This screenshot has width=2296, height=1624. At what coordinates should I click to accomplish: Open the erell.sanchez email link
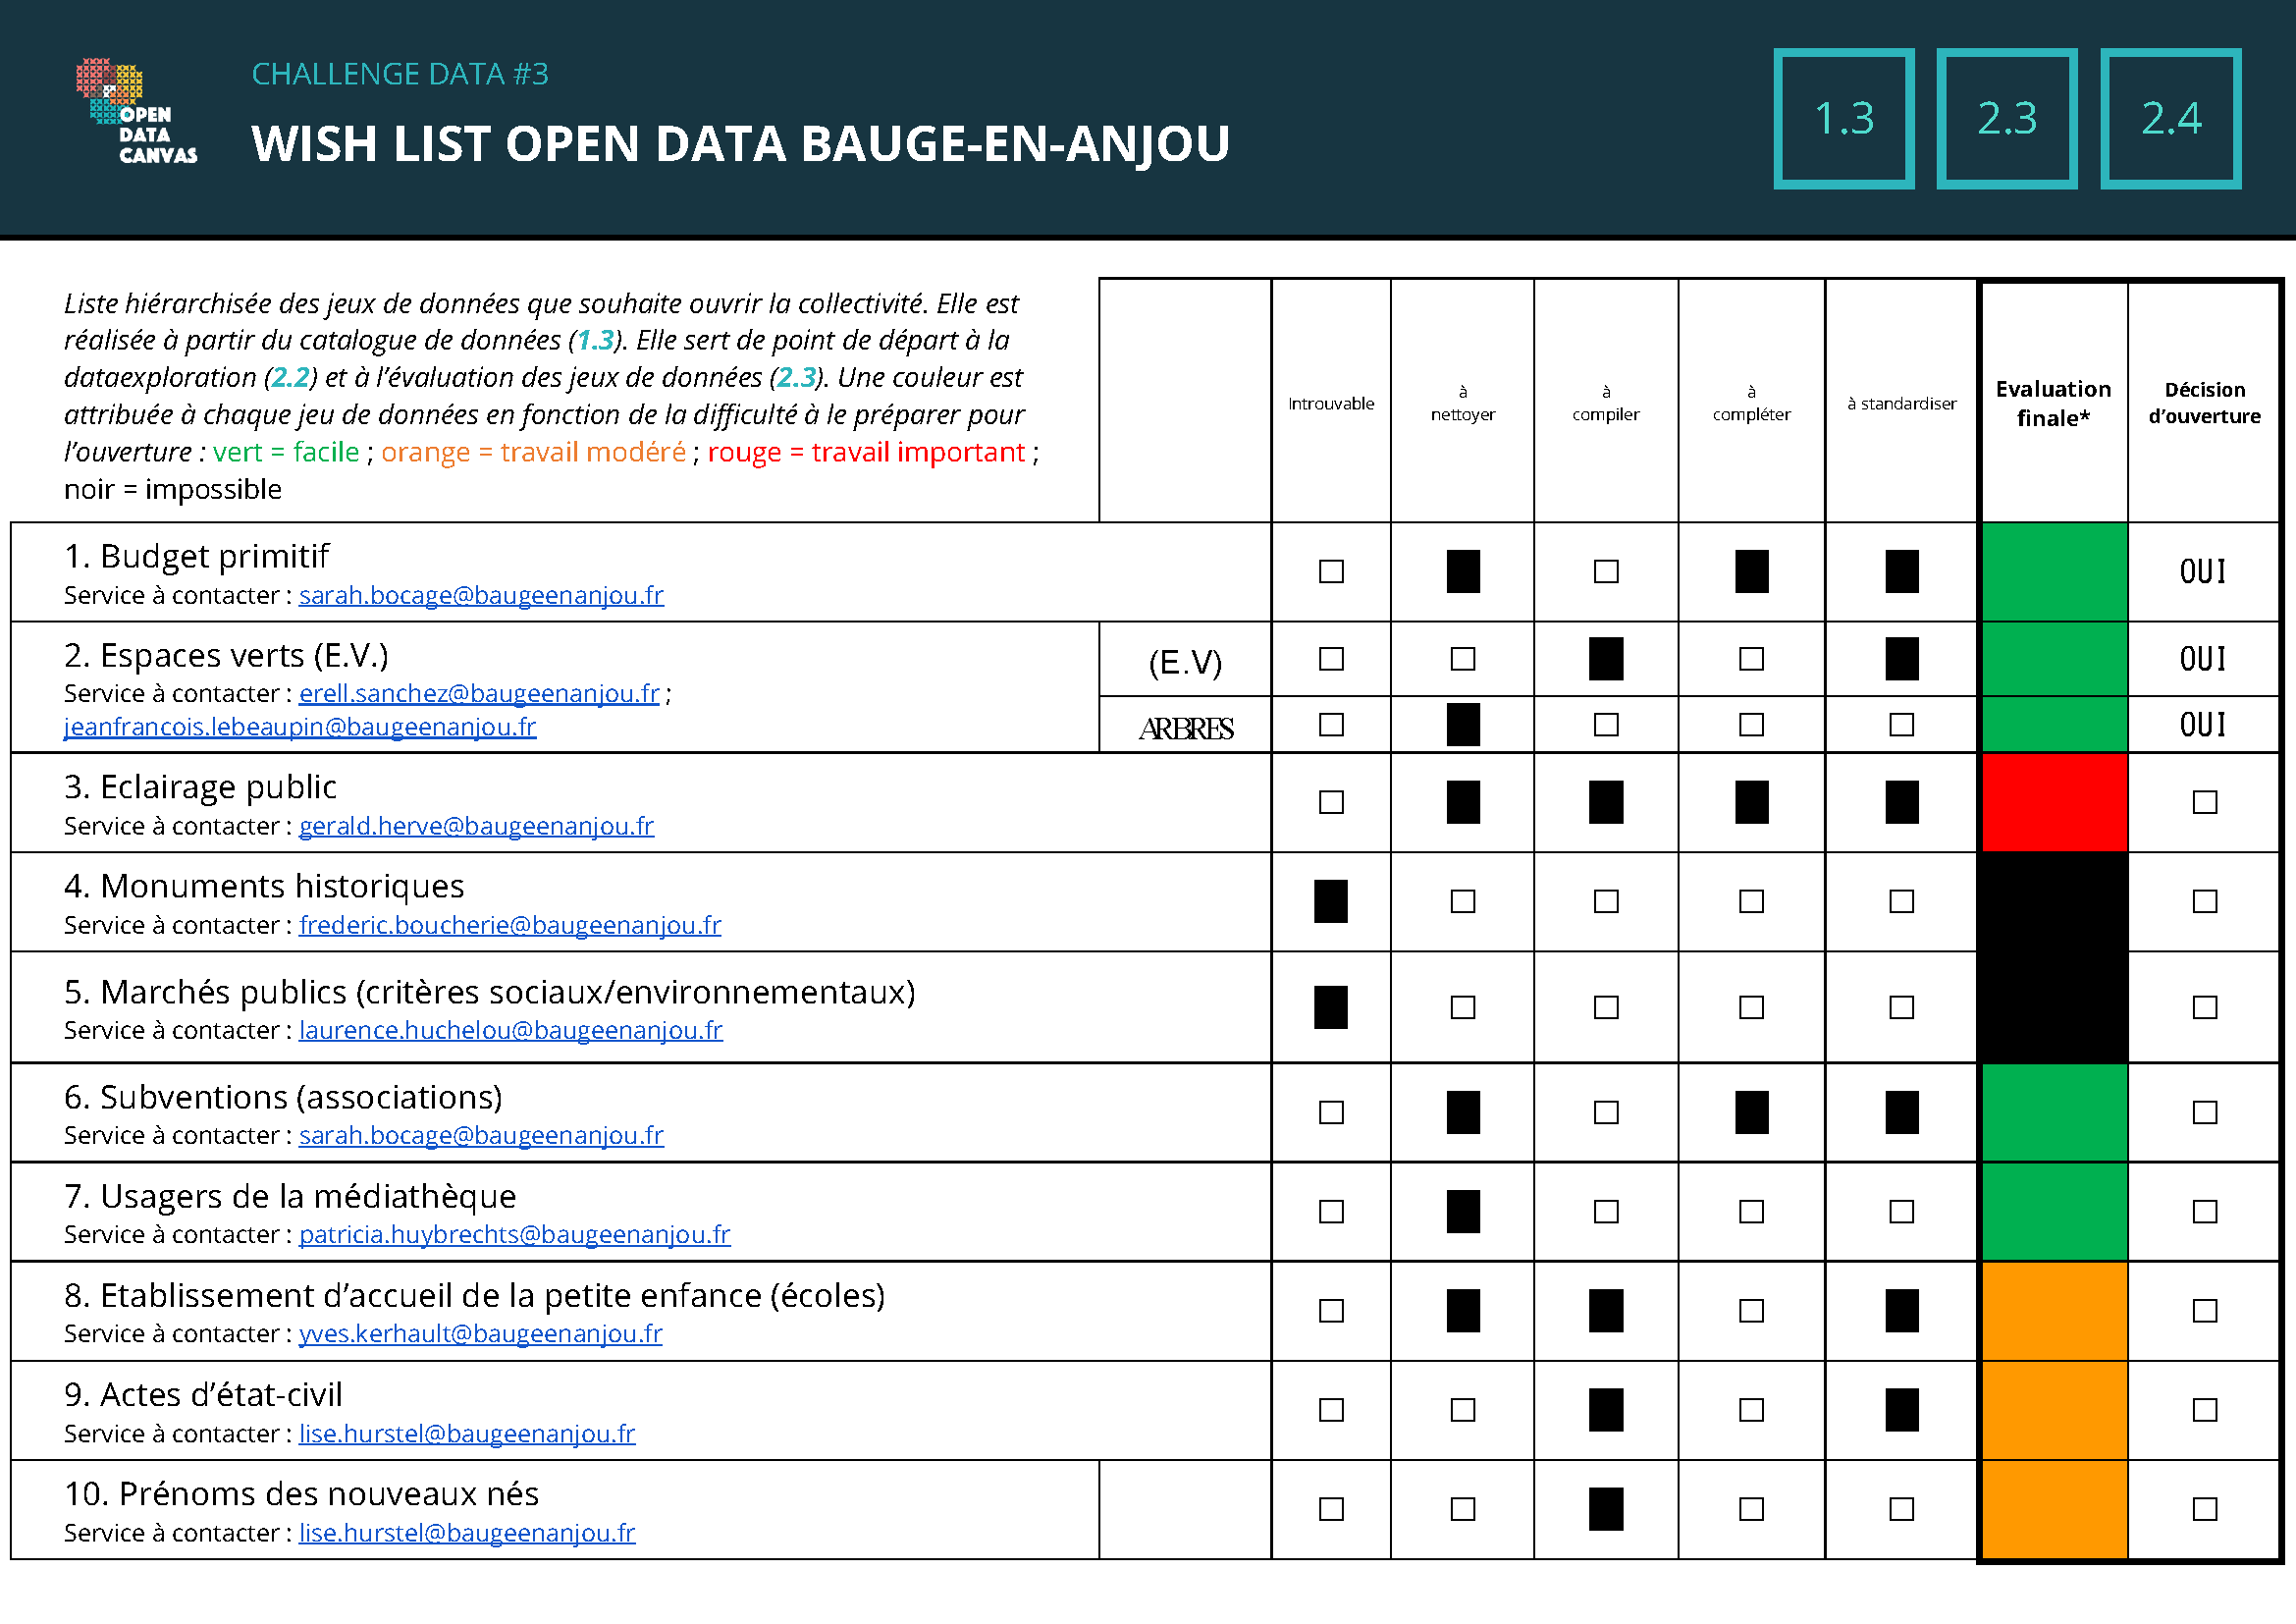479,694
